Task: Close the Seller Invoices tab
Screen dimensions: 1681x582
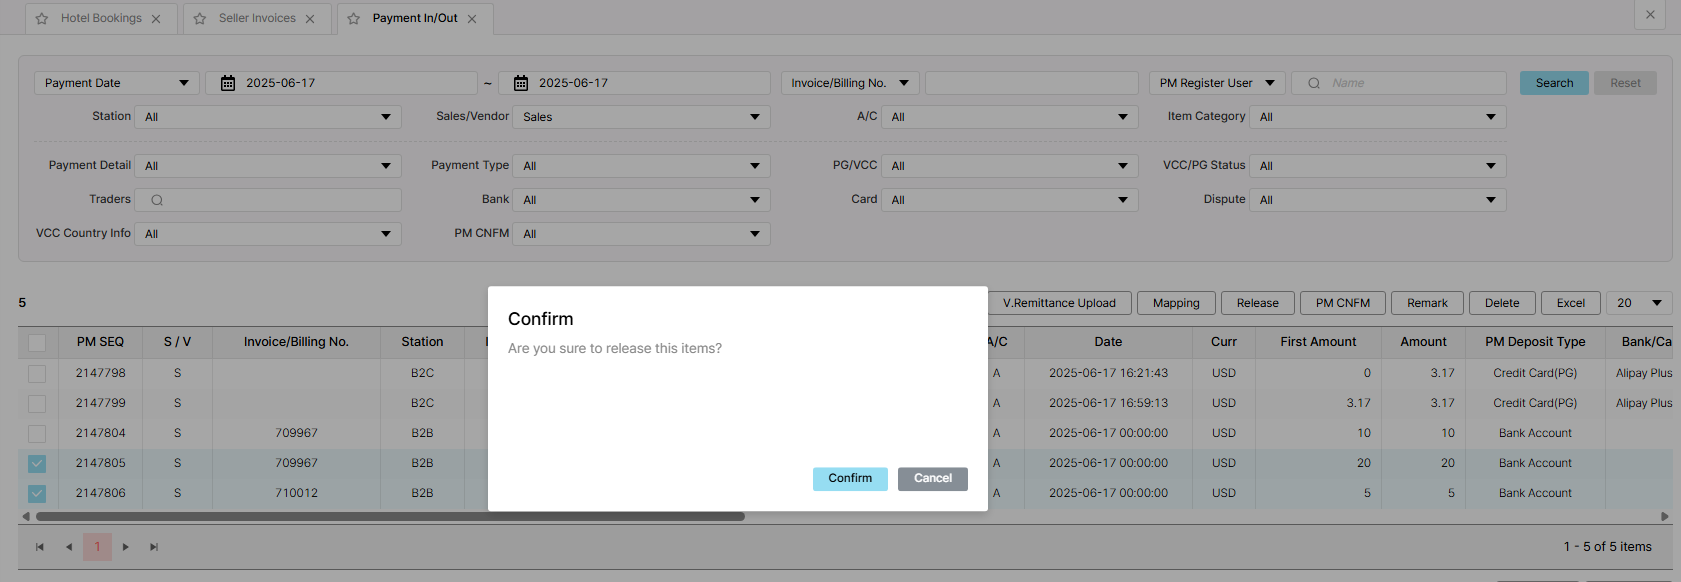Action: point(310,19)
